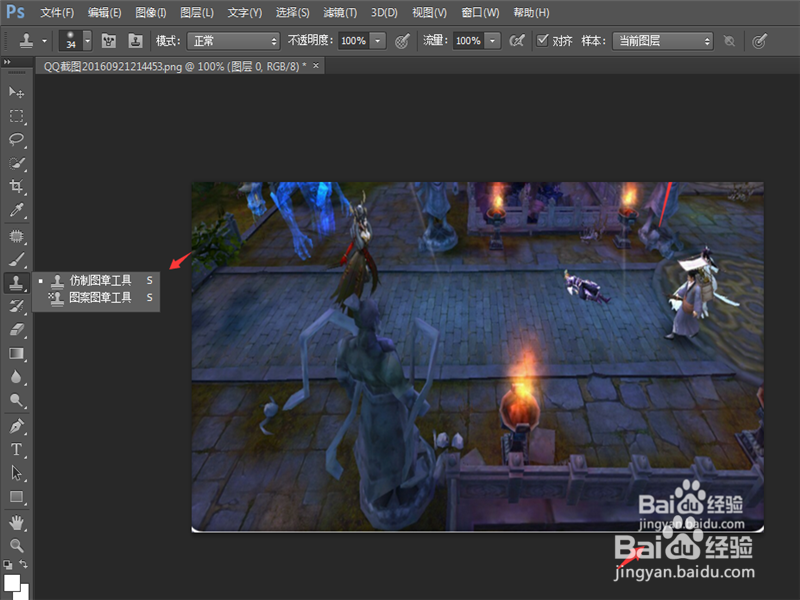This screenshot has height=600, width=800.
Task: Select the Healing Brush tool
Action: [16, 236]
